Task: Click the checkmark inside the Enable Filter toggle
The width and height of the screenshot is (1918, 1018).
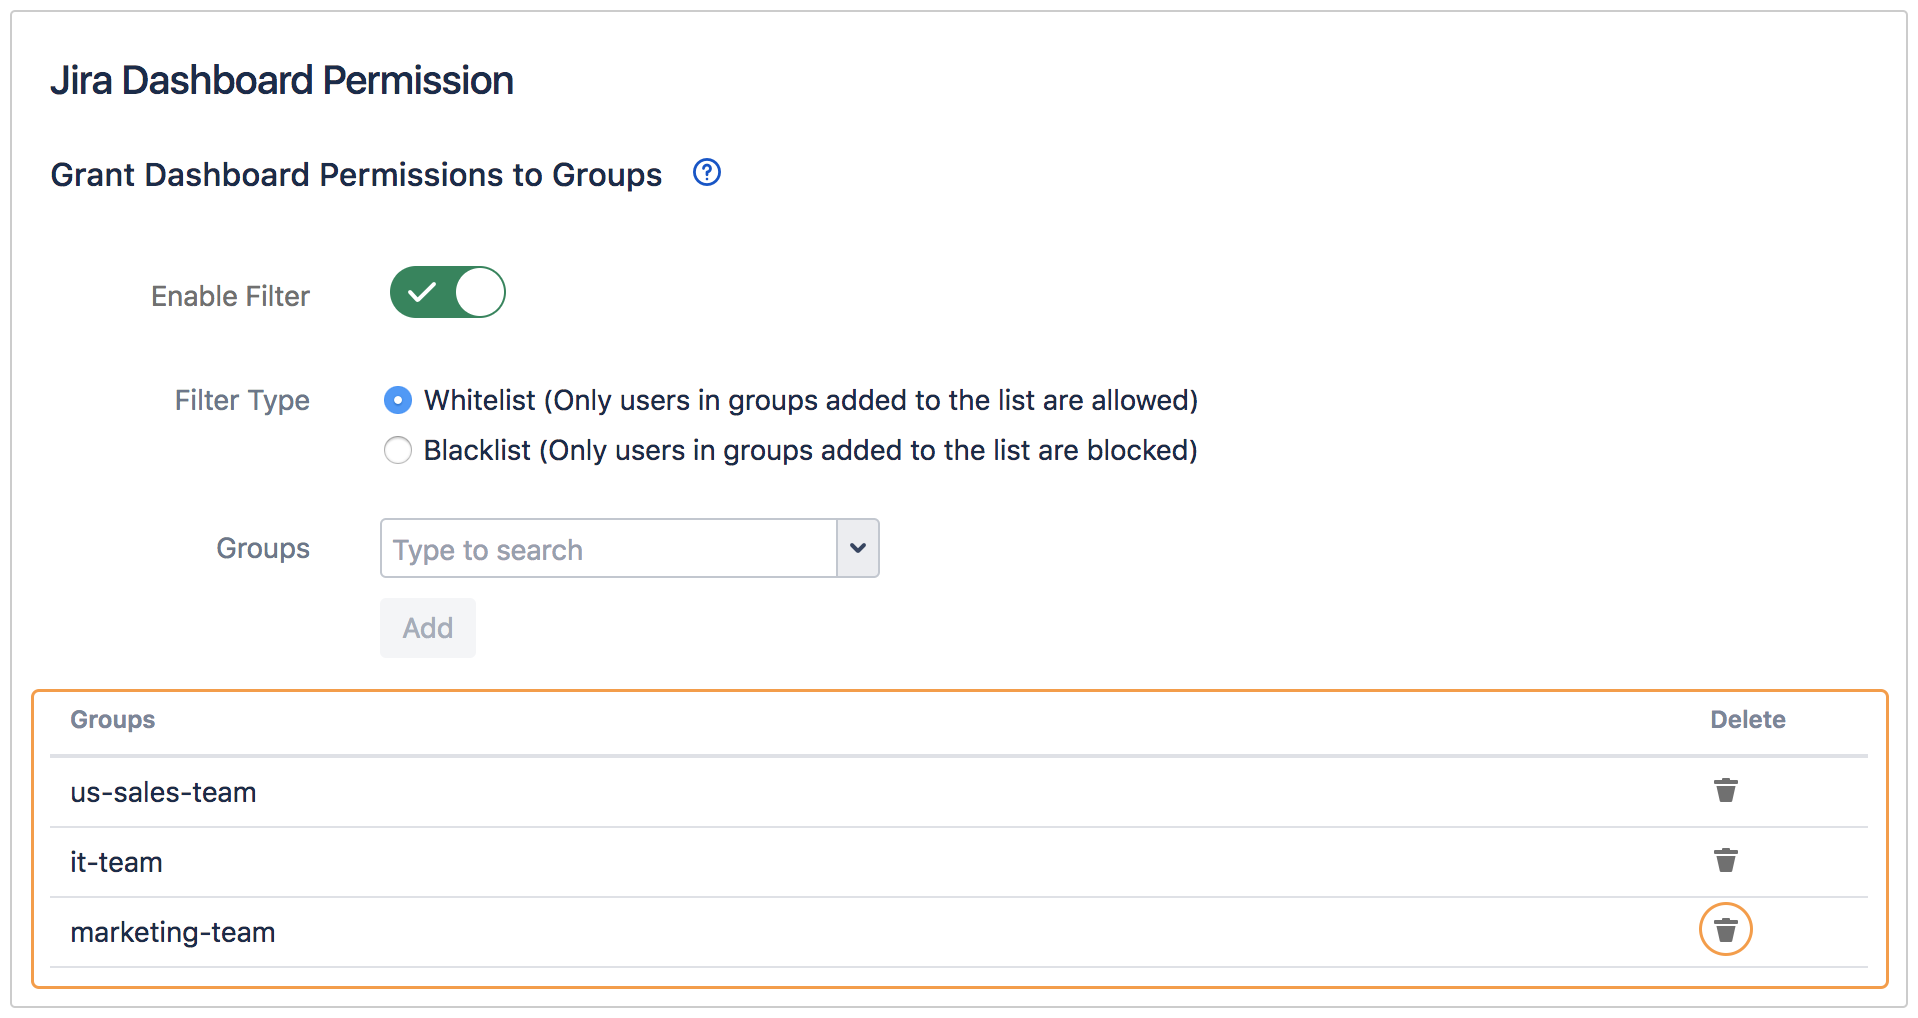Action: (424, 292)
